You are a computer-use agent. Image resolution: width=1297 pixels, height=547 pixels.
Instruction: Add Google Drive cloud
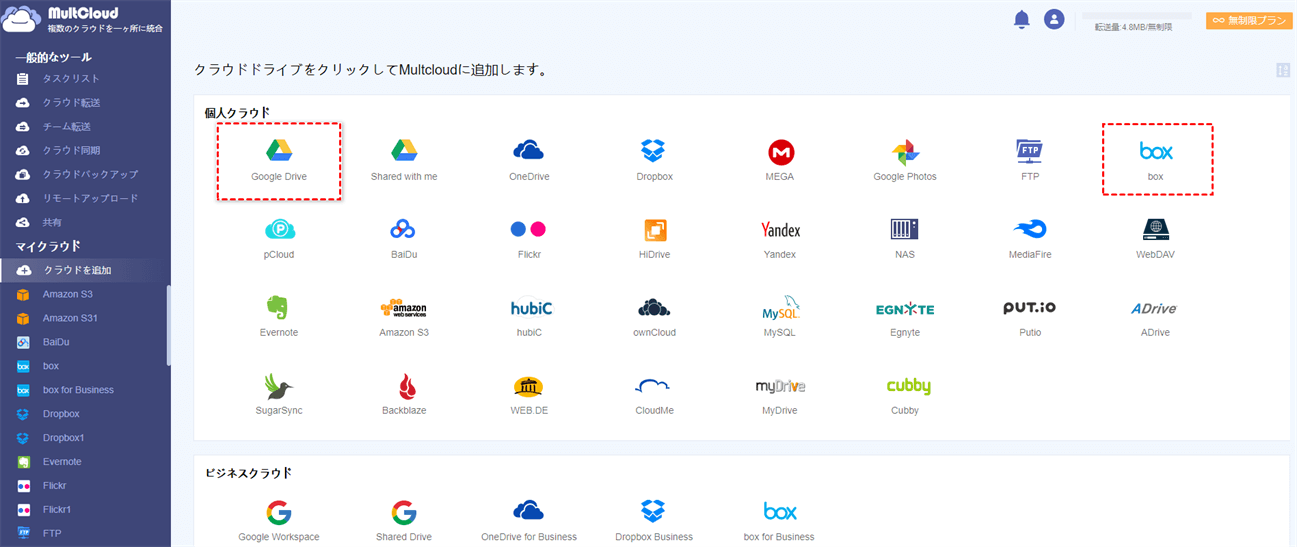click(279, 161)
